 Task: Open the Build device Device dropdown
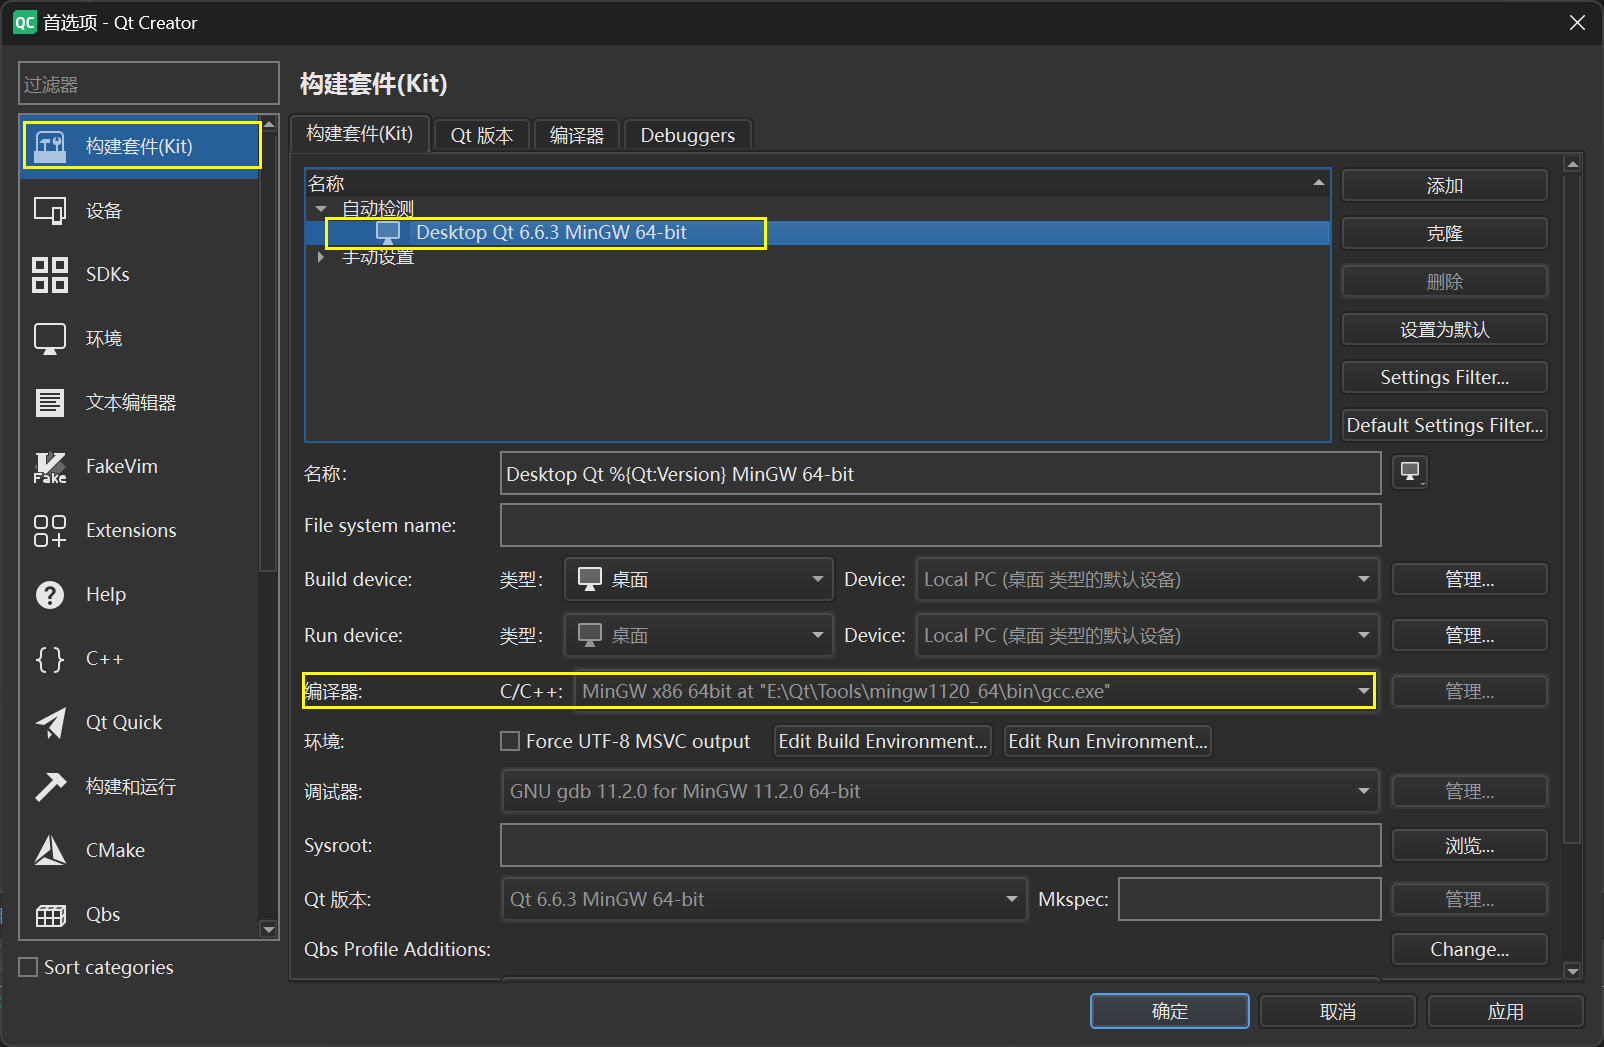tap(1147, 579)
